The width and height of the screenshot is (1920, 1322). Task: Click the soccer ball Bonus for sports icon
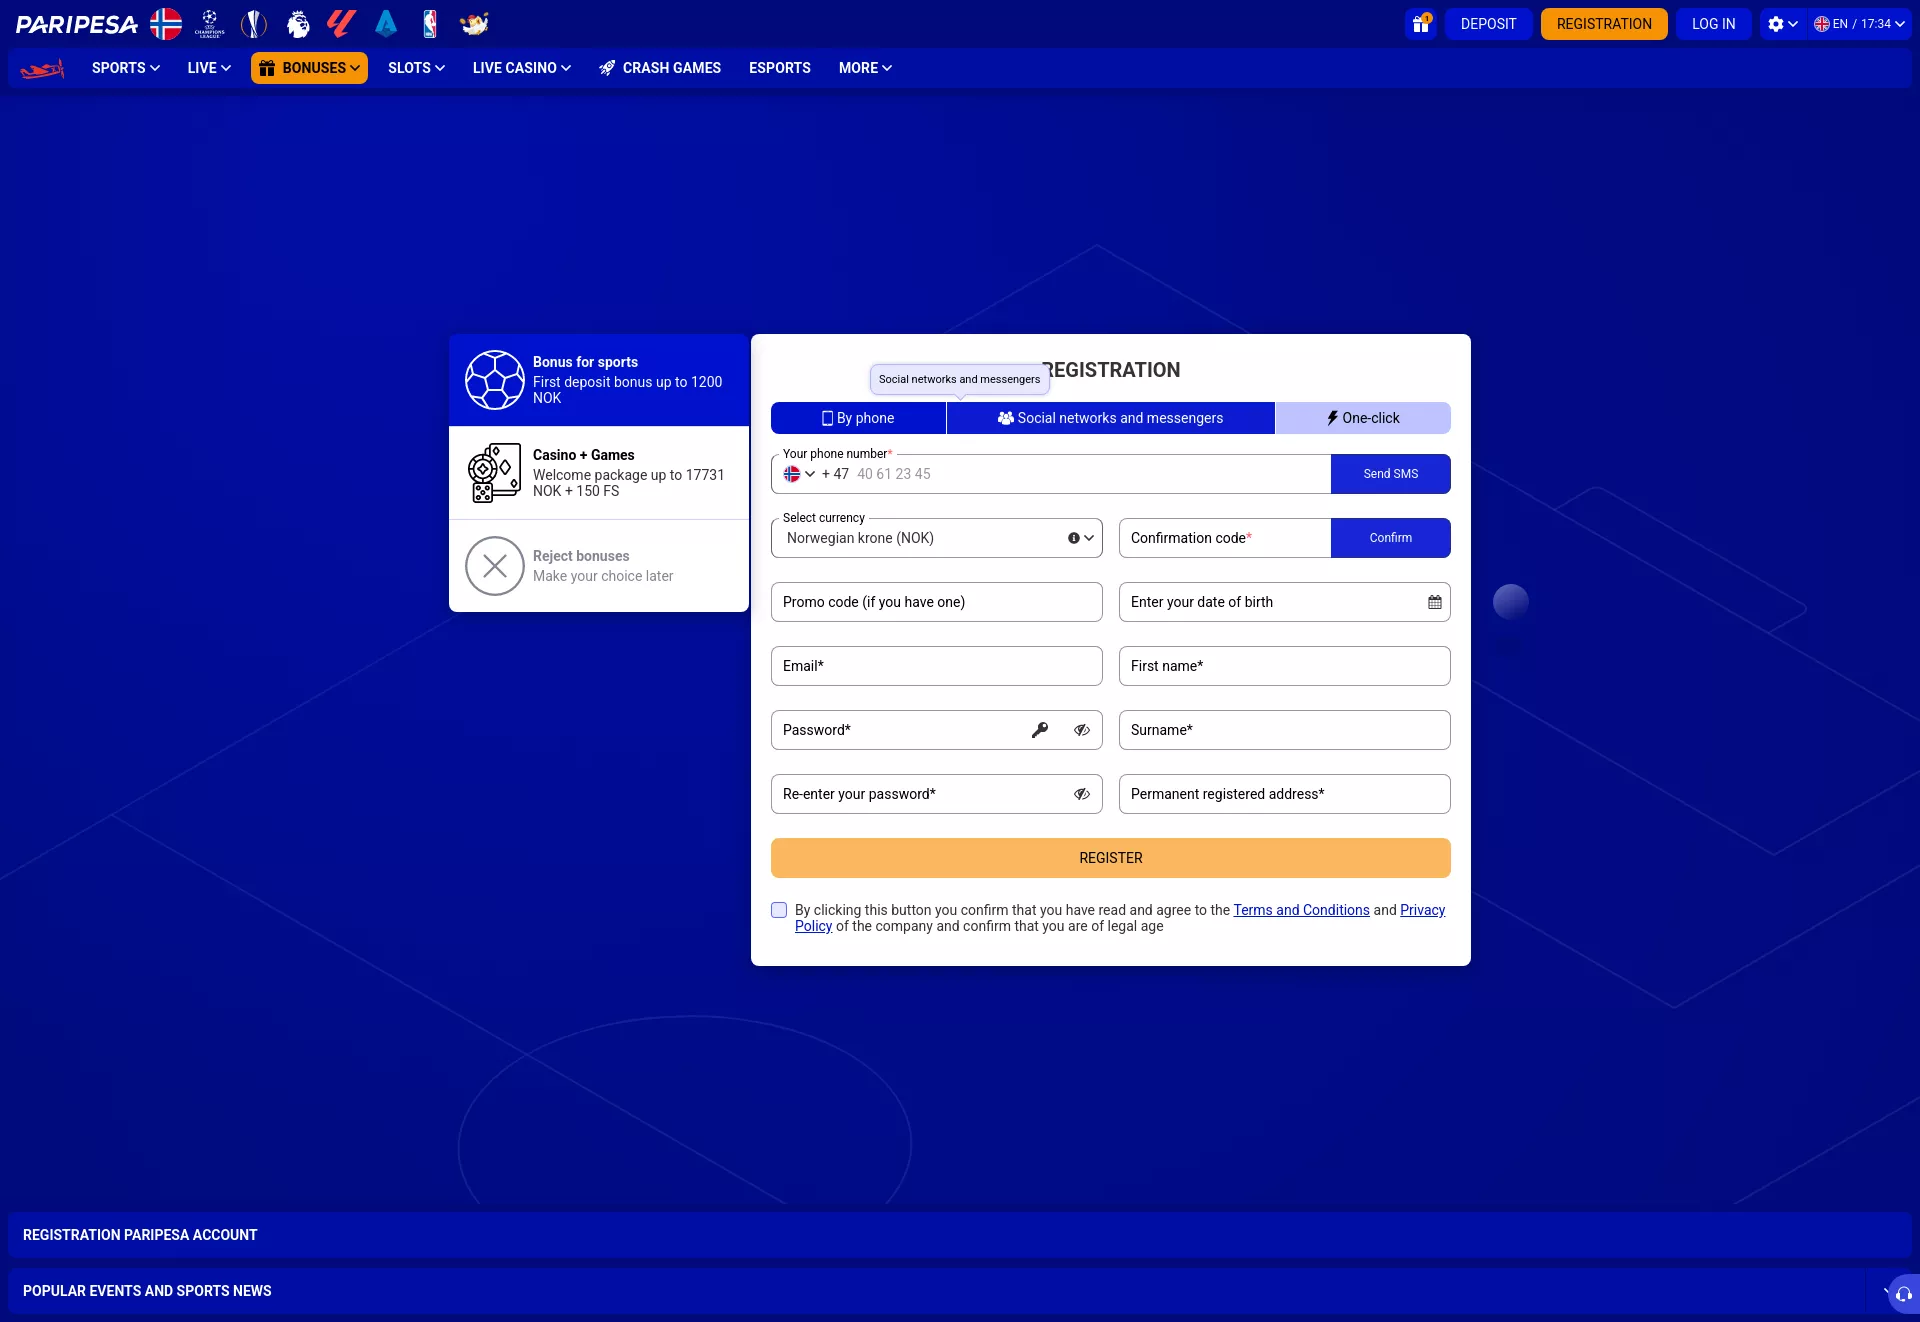coord(495,380)
